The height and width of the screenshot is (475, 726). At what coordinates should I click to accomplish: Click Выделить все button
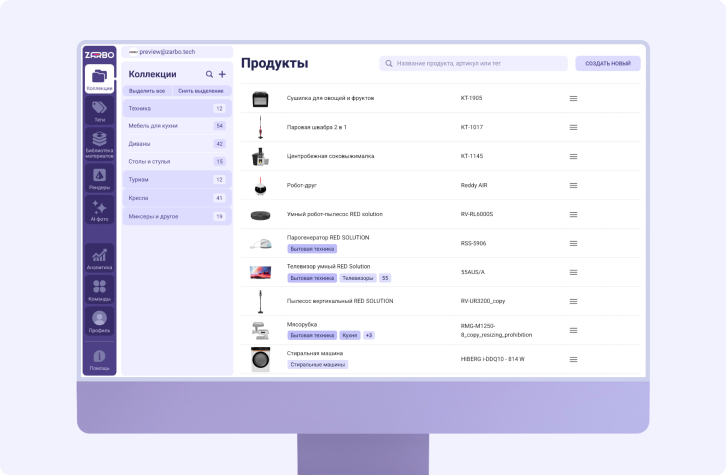pos(147,91)
